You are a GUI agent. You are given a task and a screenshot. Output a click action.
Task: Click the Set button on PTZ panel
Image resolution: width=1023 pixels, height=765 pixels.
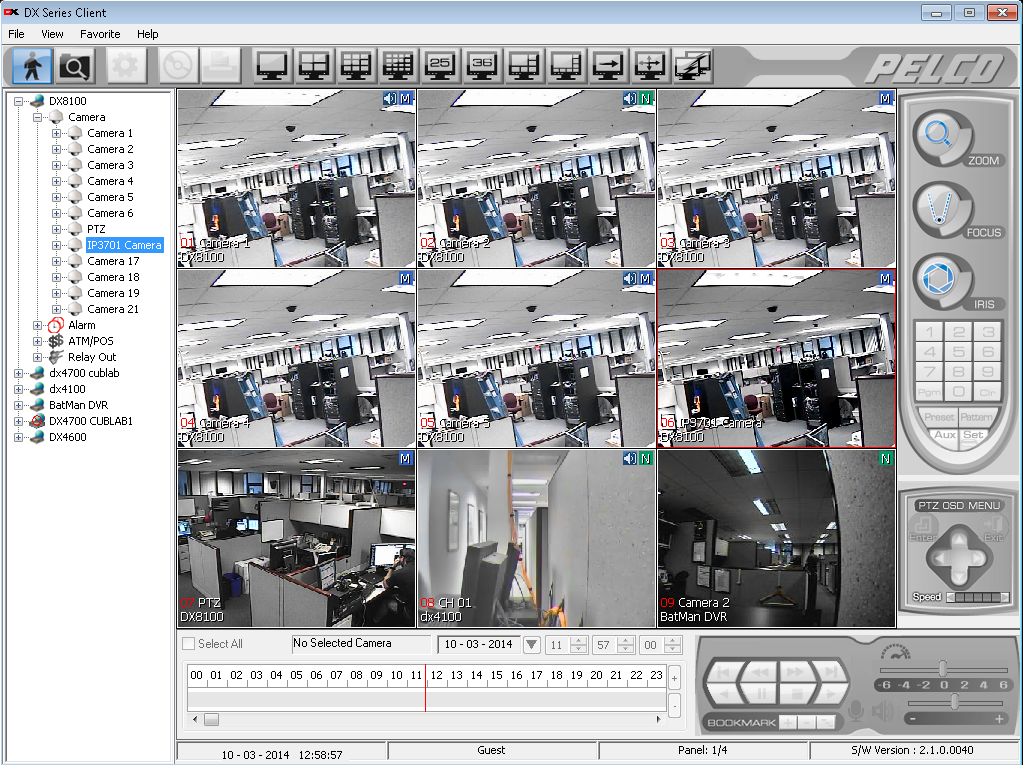(973, 434)
